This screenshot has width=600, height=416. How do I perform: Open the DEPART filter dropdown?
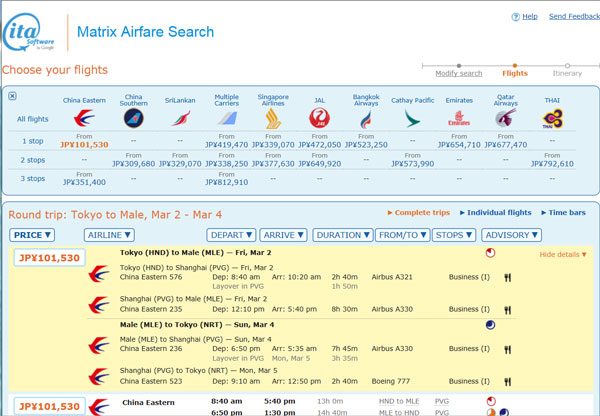click(231, 235)
